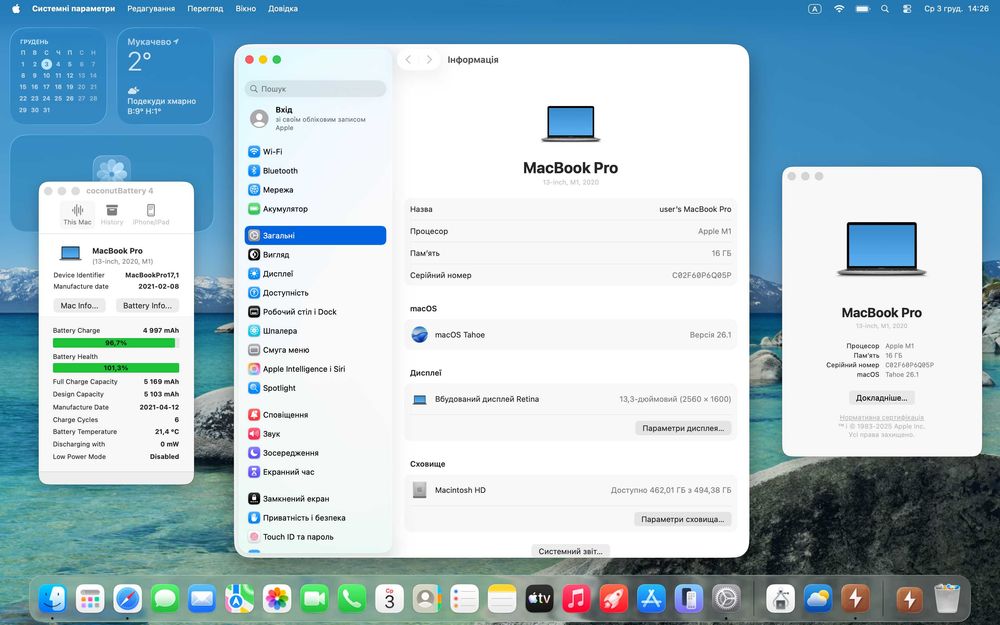Viewport: 1000px width, 625px height.
Task: Open Messages from the Dock
Action: click(x=165, y=599)
